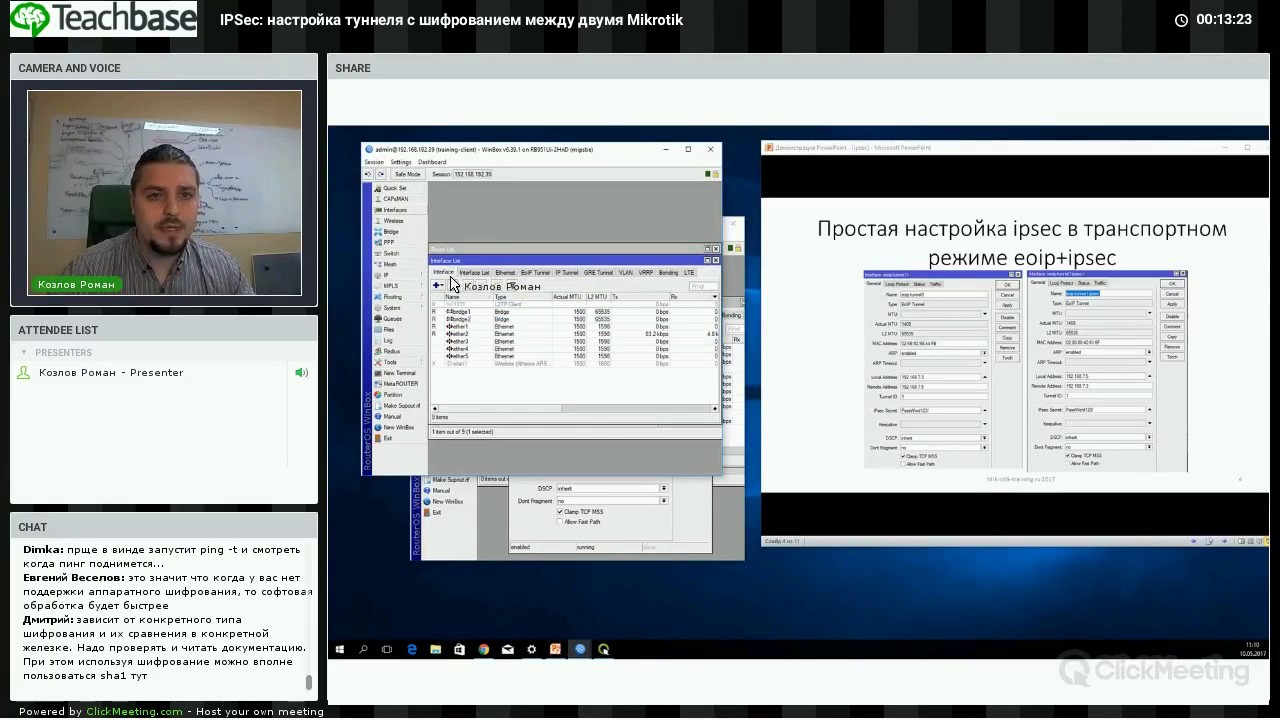Click New WinBox in front sidebar
The height and width of the screenshot is (720, 1280).
click(x=396, y=427)
